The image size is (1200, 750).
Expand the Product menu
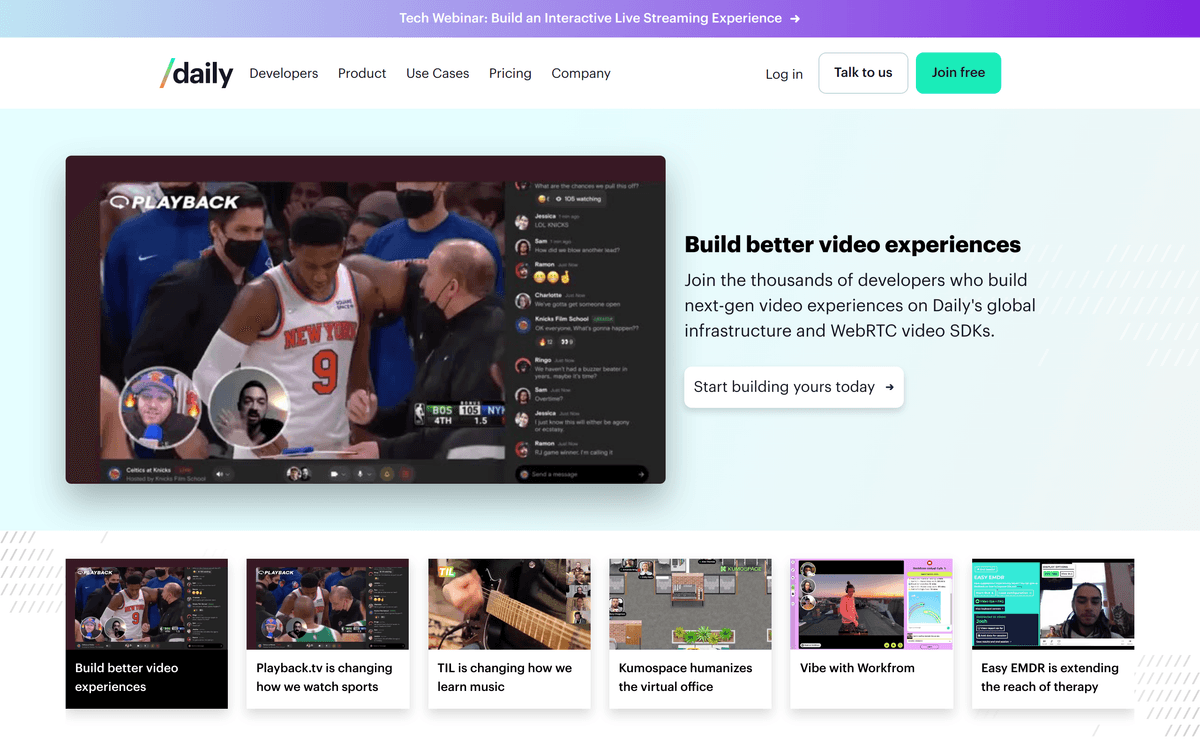362,73
